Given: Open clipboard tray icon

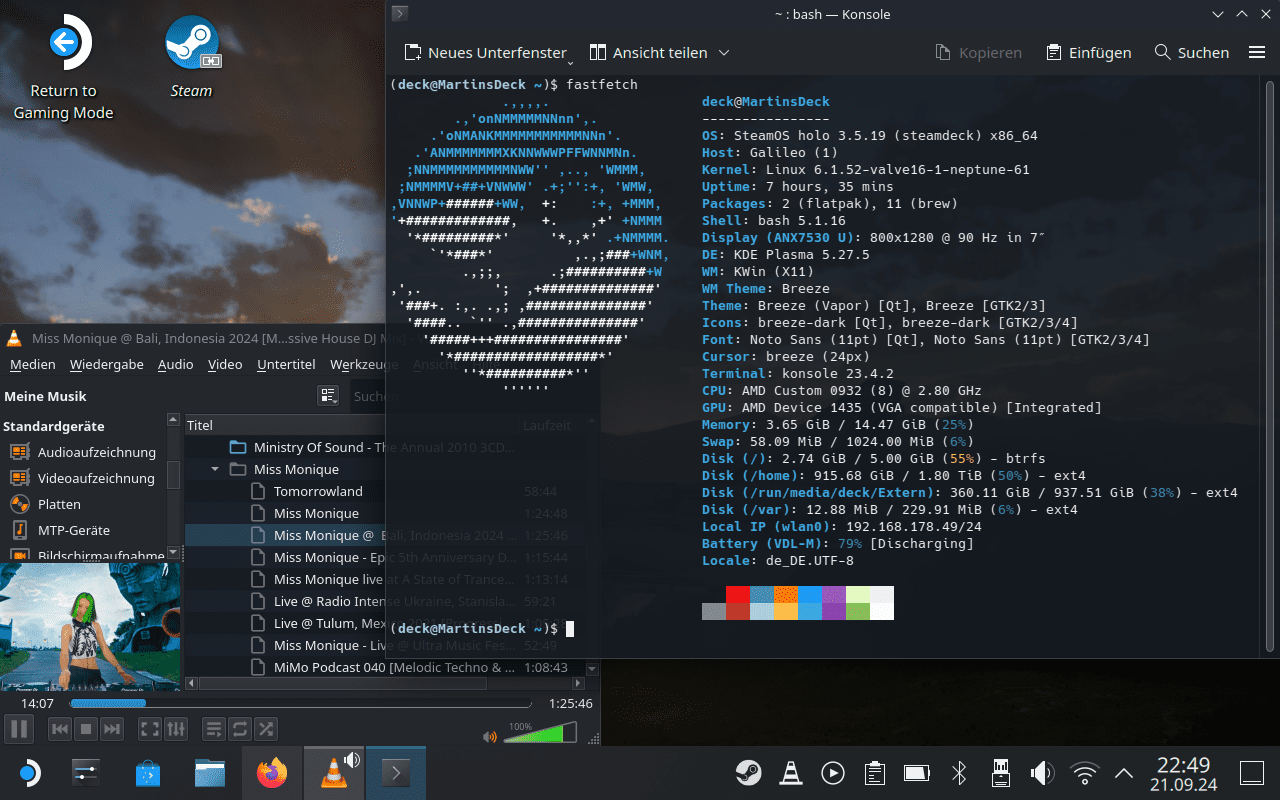Looking at the screenshot, I should [x=875, y=773].
